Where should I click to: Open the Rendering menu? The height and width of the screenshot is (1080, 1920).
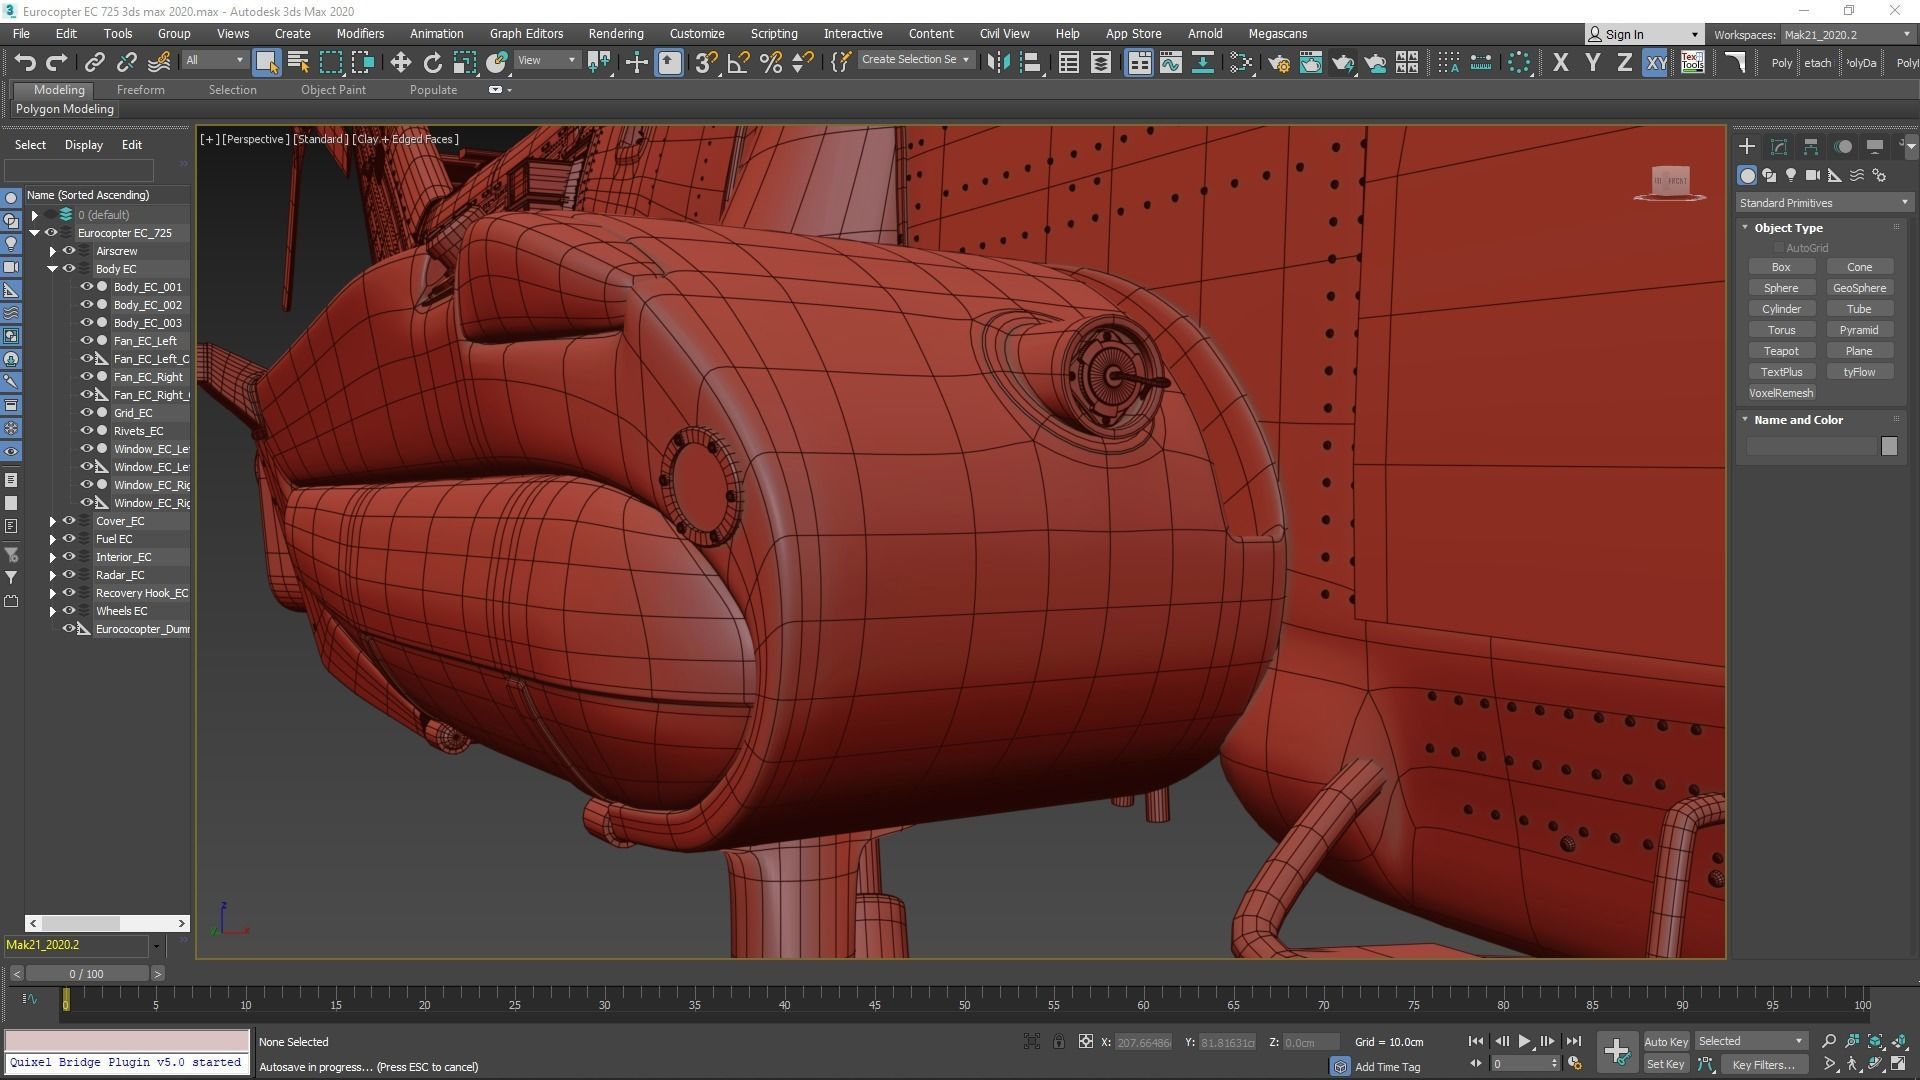pyautogui.click(x=615, y=33)
